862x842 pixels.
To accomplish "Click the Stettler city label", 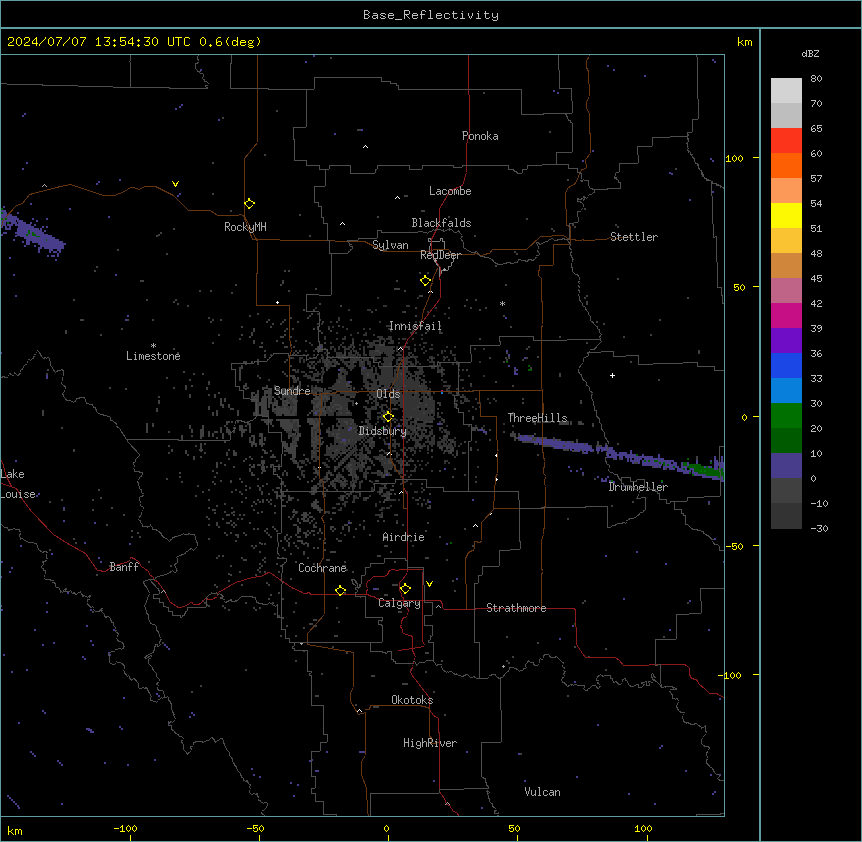I will click(x=634, y=237).
